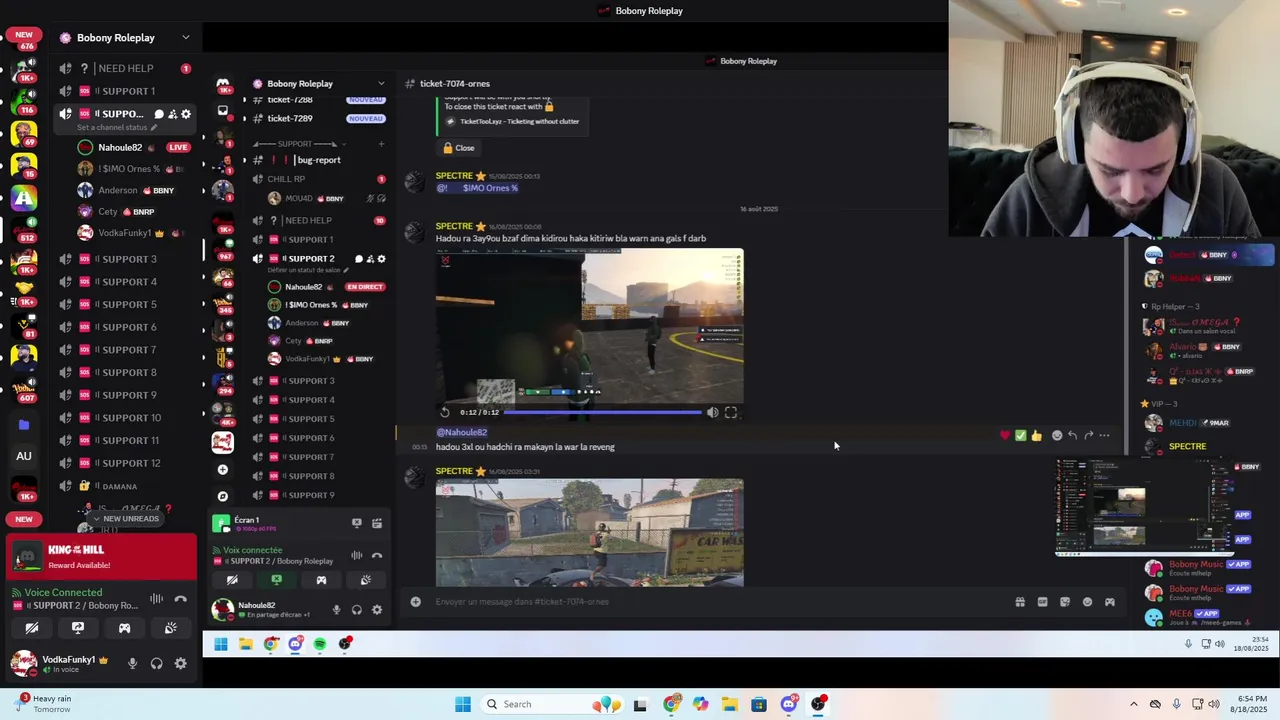Open gift icon in message bar
The height and width of the screenshot is (720, 1280).
pyautogui.click(x=1020, y=602)
